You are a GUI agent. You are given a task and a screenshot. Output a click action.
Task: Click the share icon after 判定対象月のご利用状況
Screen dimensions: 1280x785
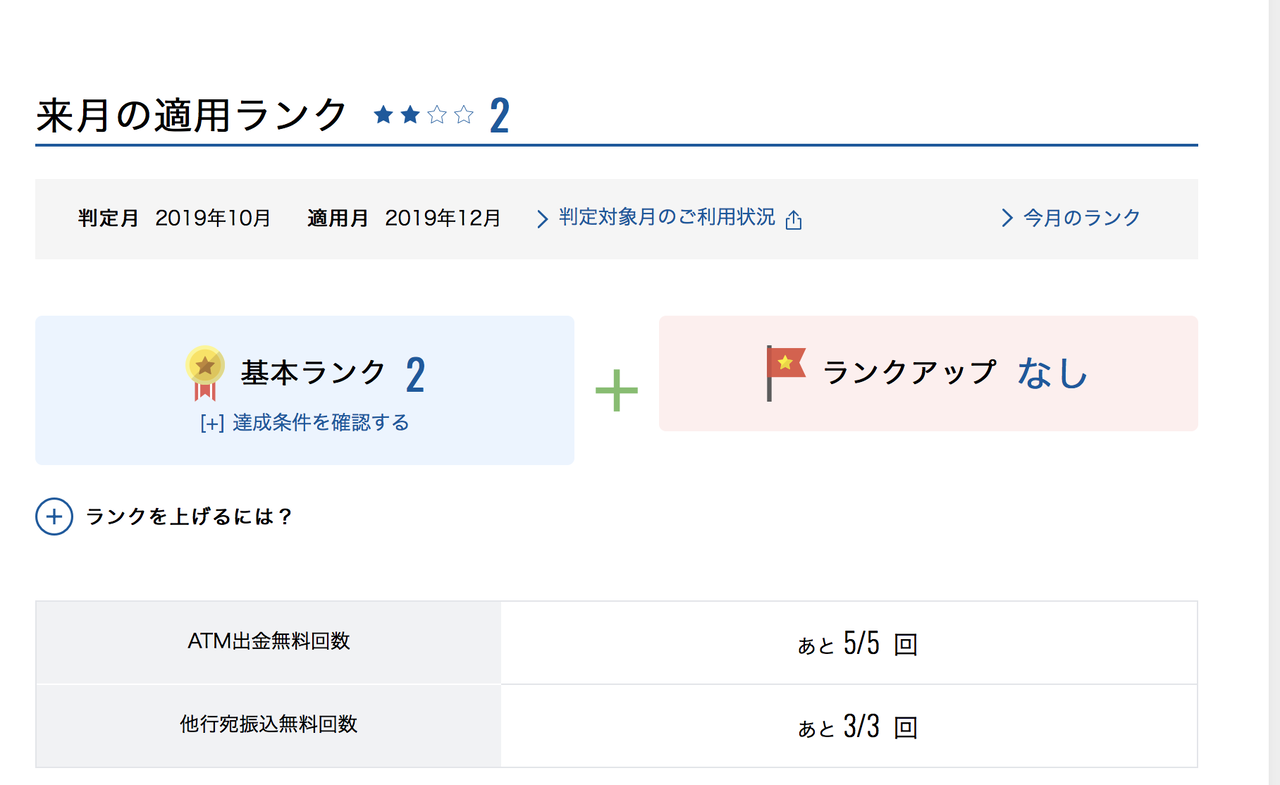(794, 220)
